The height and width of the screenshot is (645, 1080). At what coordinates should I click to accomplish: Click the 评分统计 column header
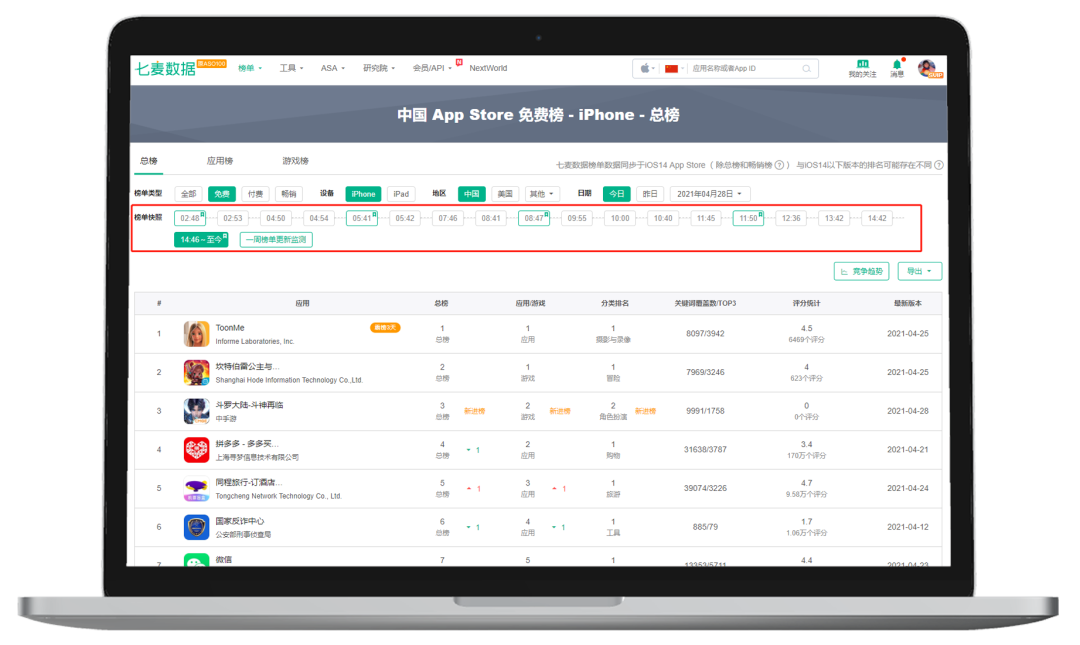pos(807,304)
